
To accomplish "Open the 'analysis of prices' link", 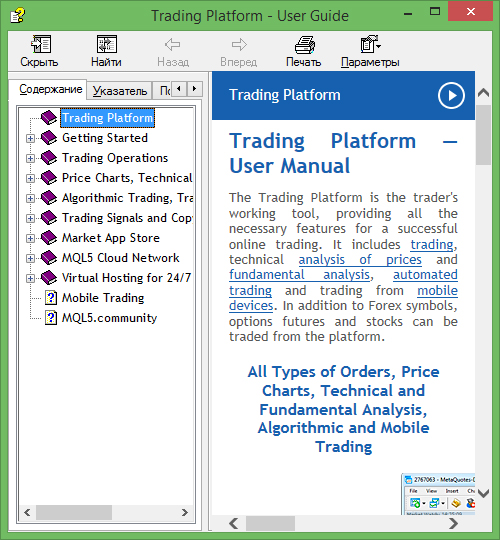I will point(360,260).
